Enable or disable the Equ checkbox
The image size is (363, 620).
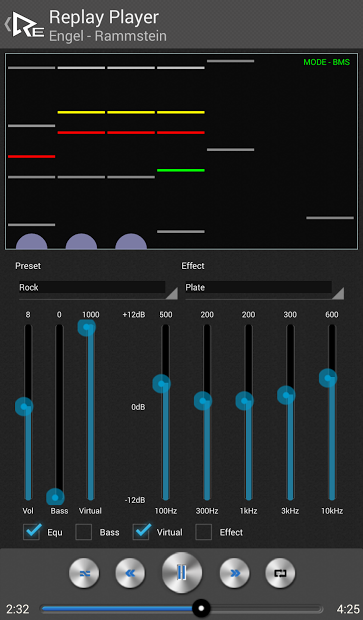[x=32, y=532]
